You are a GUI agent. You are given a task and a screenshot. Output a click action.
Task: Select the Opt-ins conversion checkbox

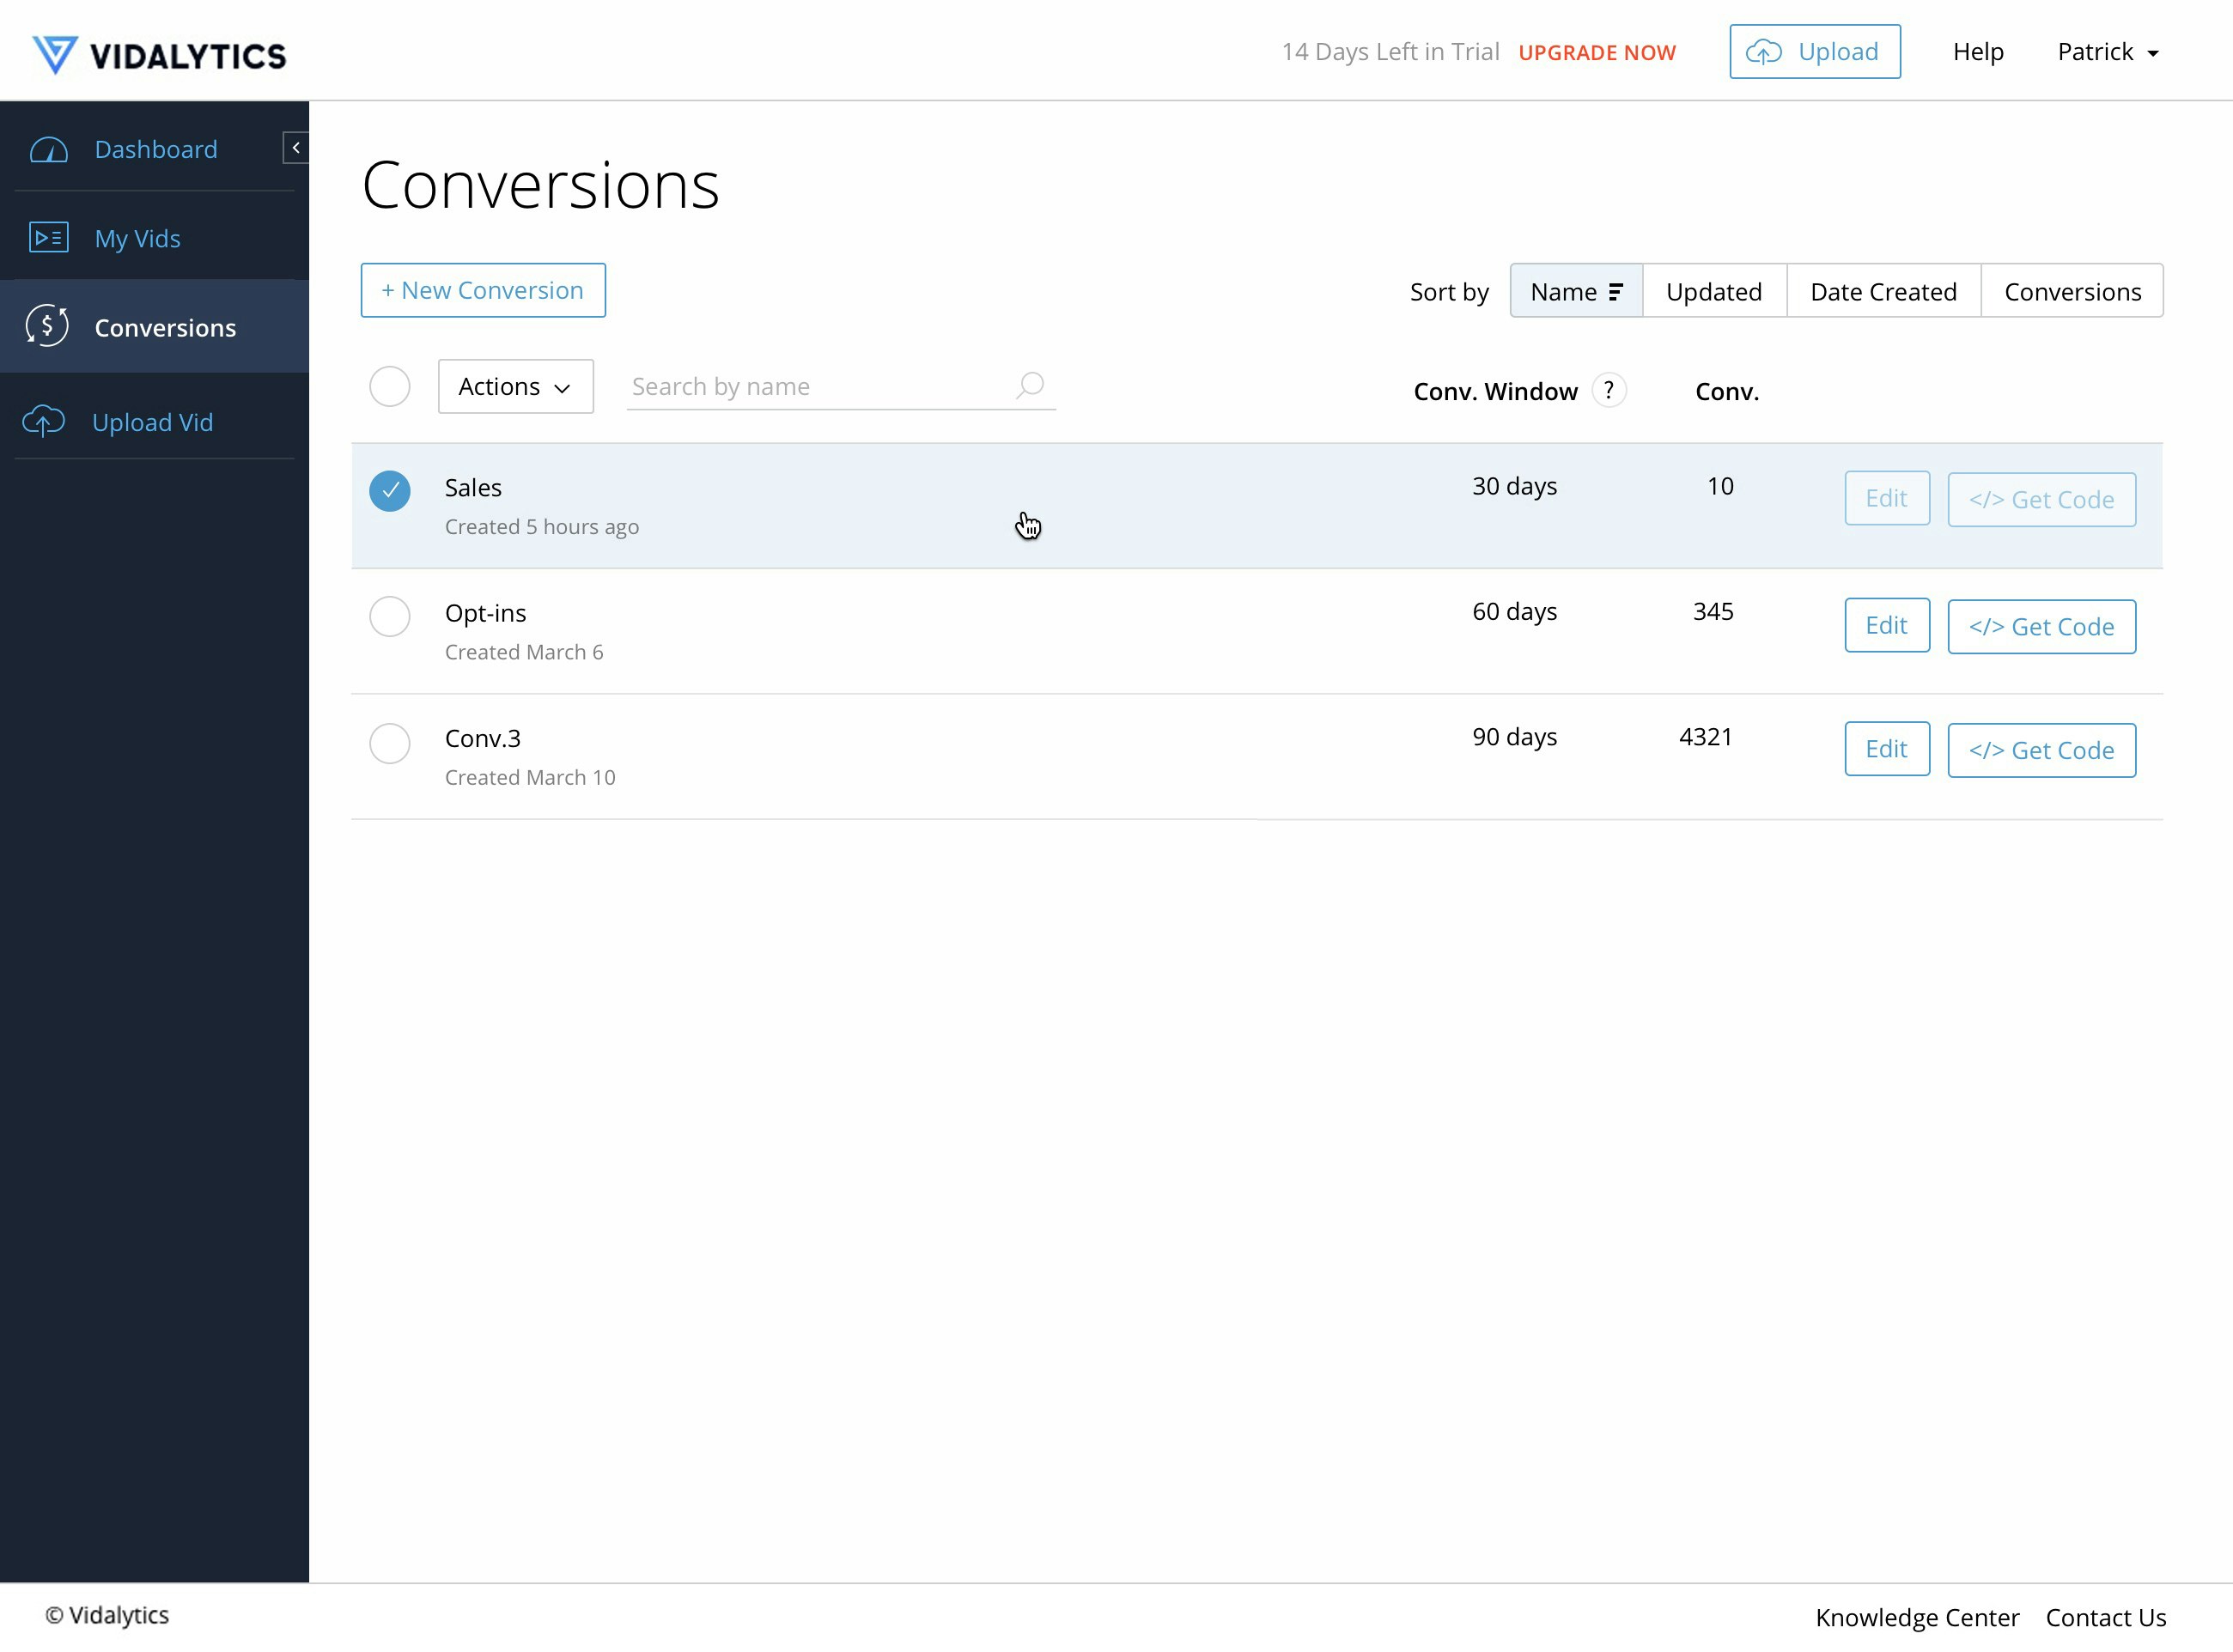click(389, 616)
